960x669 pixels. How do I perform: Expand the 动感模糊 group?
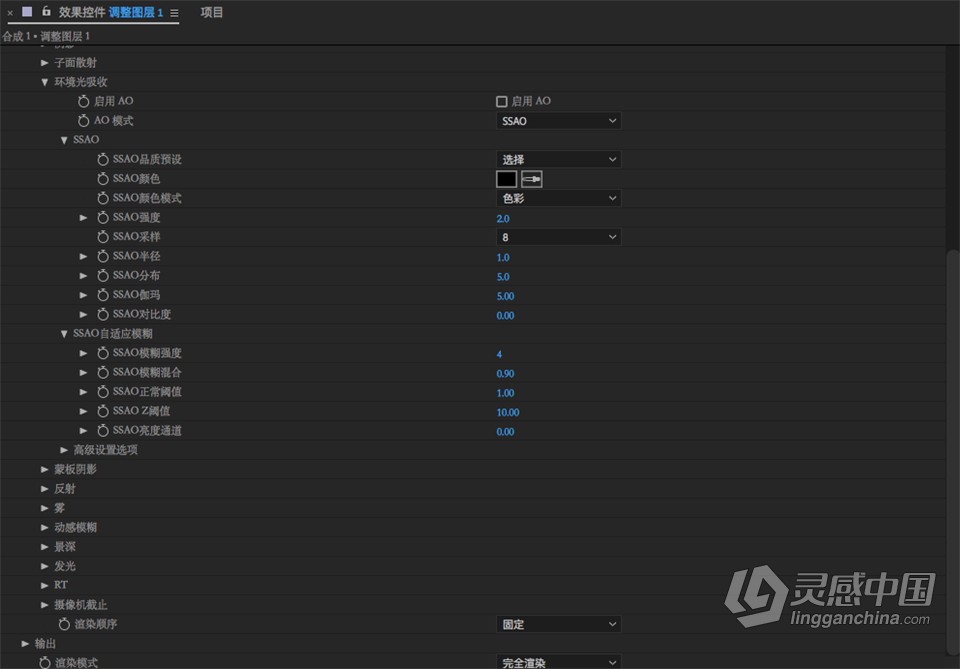45,527
